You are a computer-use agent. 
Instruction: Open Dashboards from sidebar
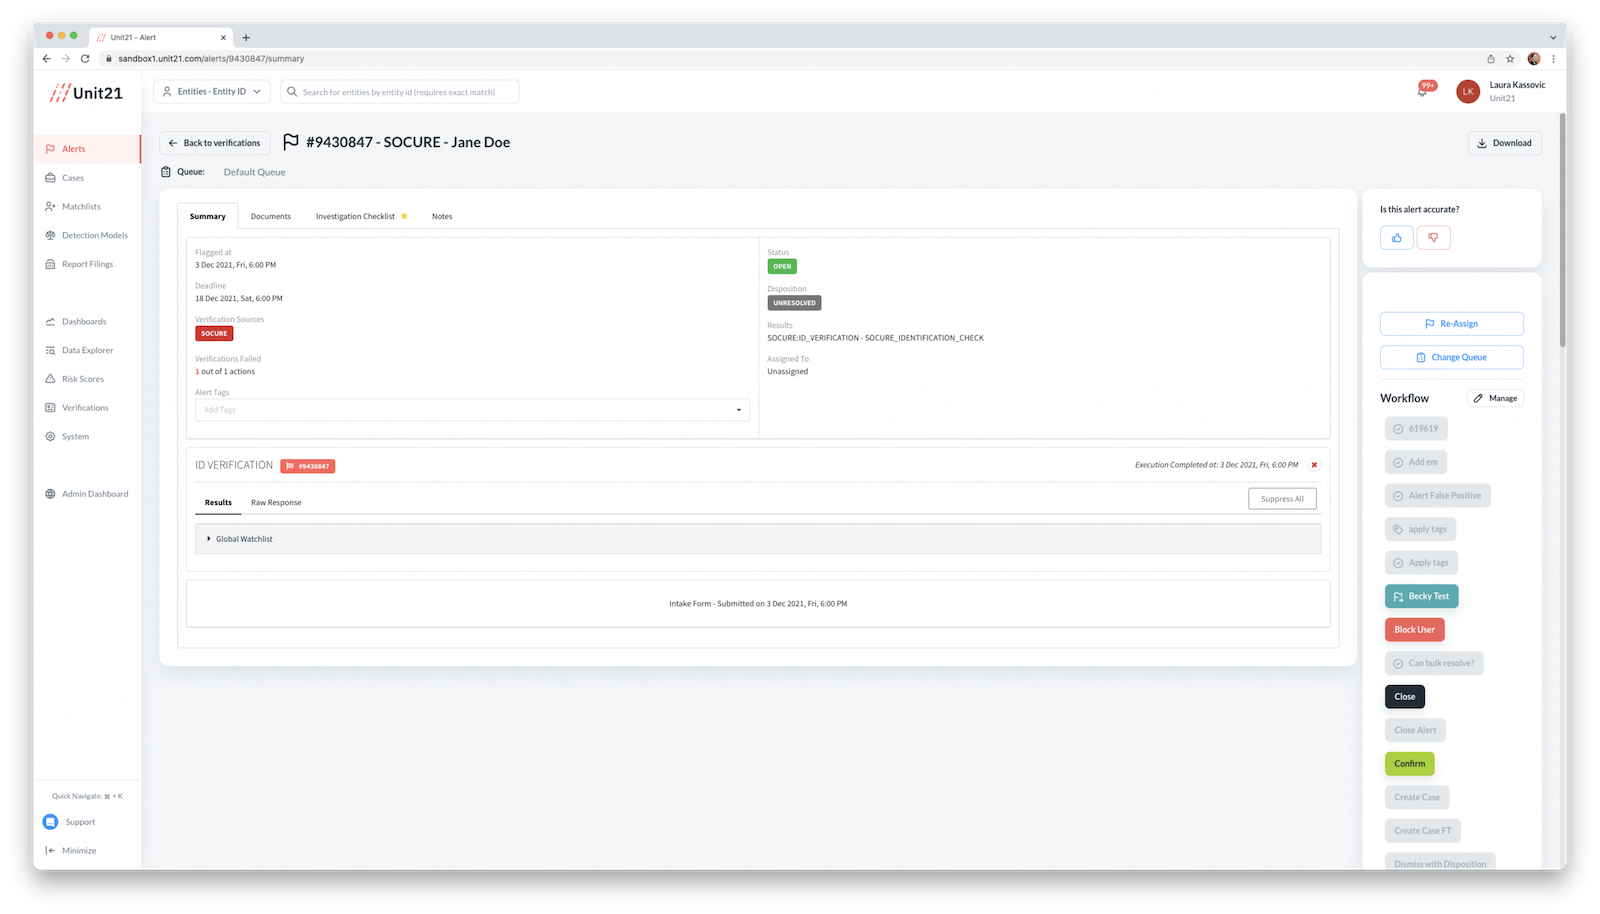[x=83, y=322]
